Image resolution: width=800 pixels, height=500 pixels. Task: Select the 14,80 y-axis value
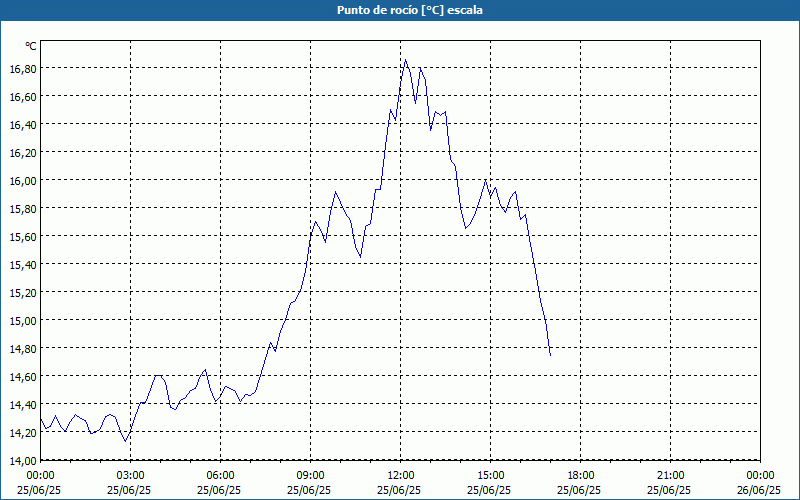point(23,349)
